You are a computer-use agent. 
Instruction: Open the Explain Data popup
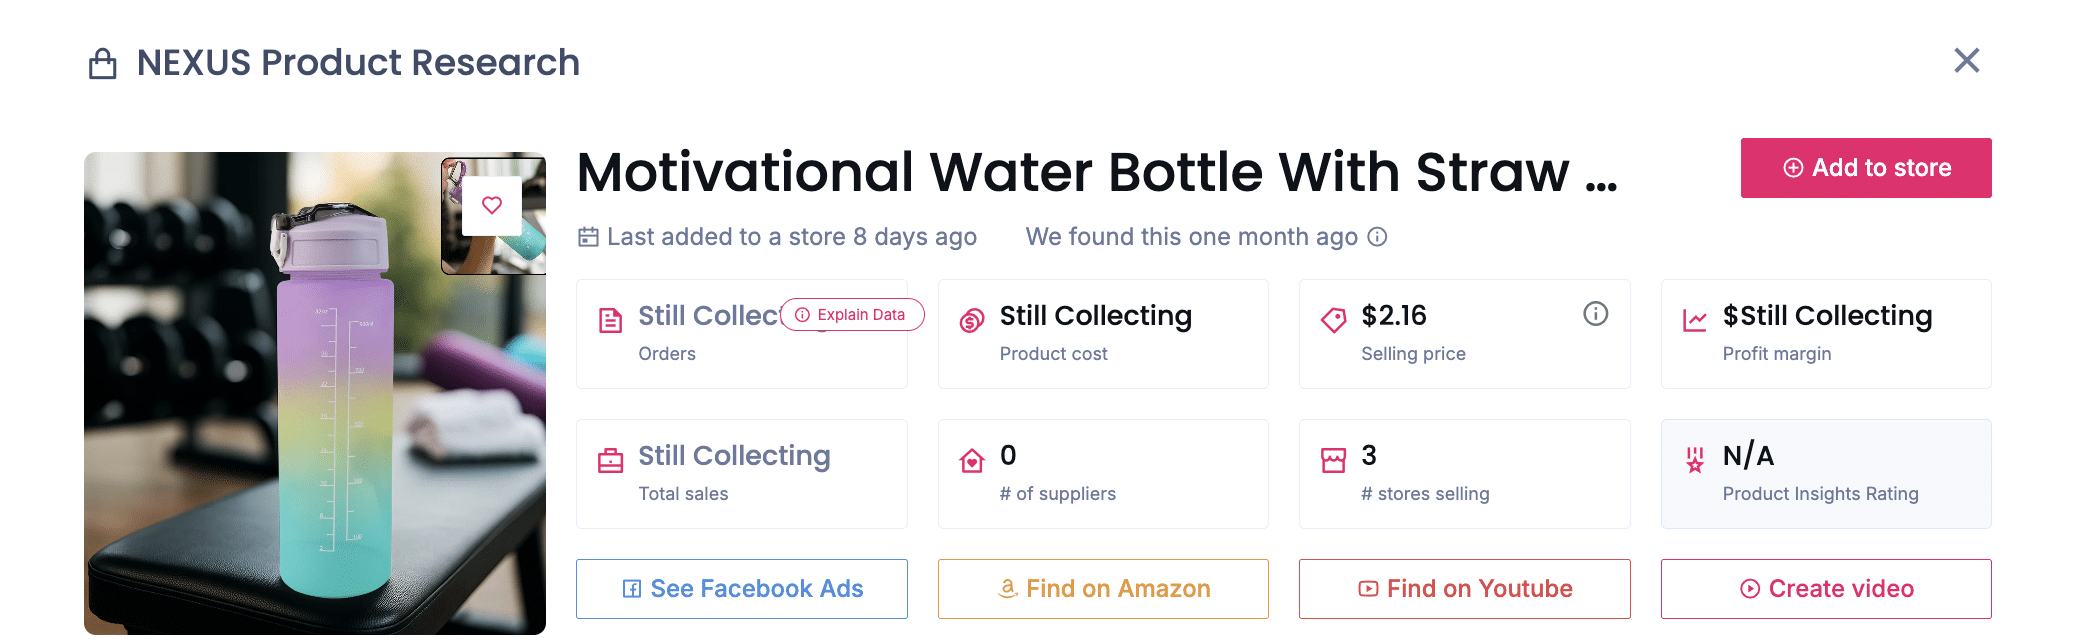pos(851,314)
